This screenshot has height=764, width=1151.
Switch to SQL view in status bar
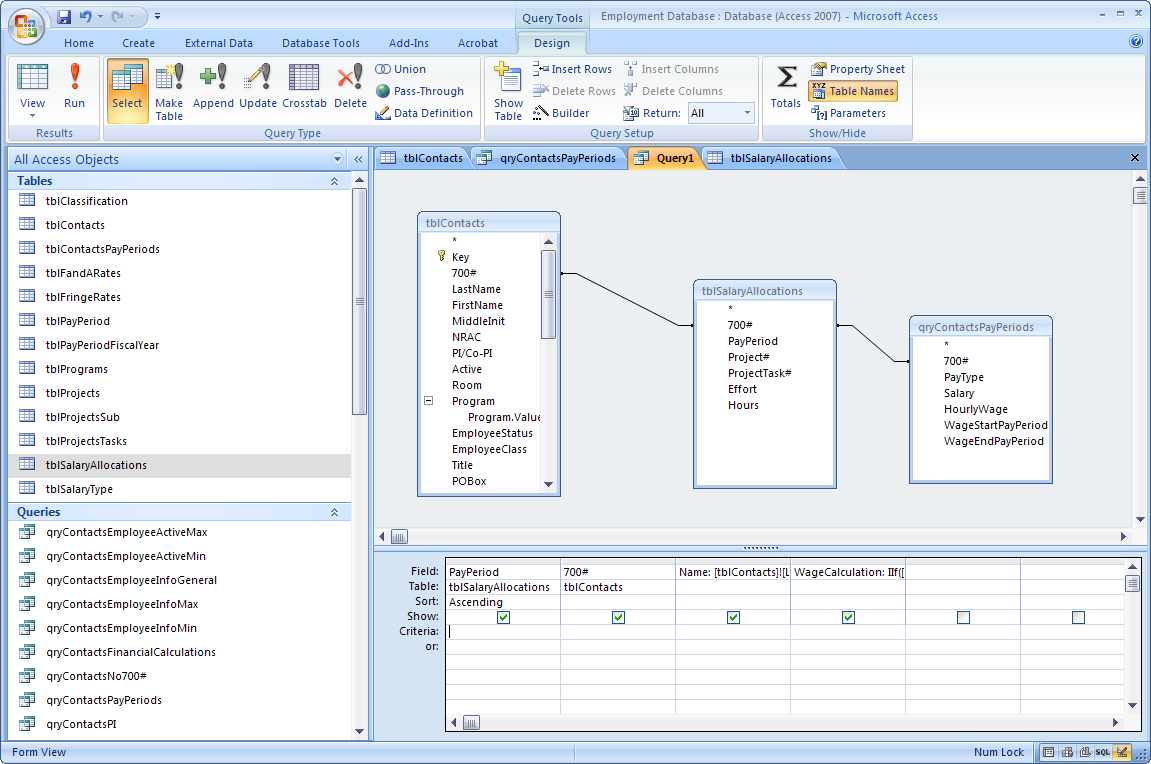click(x=1103, y=752)
